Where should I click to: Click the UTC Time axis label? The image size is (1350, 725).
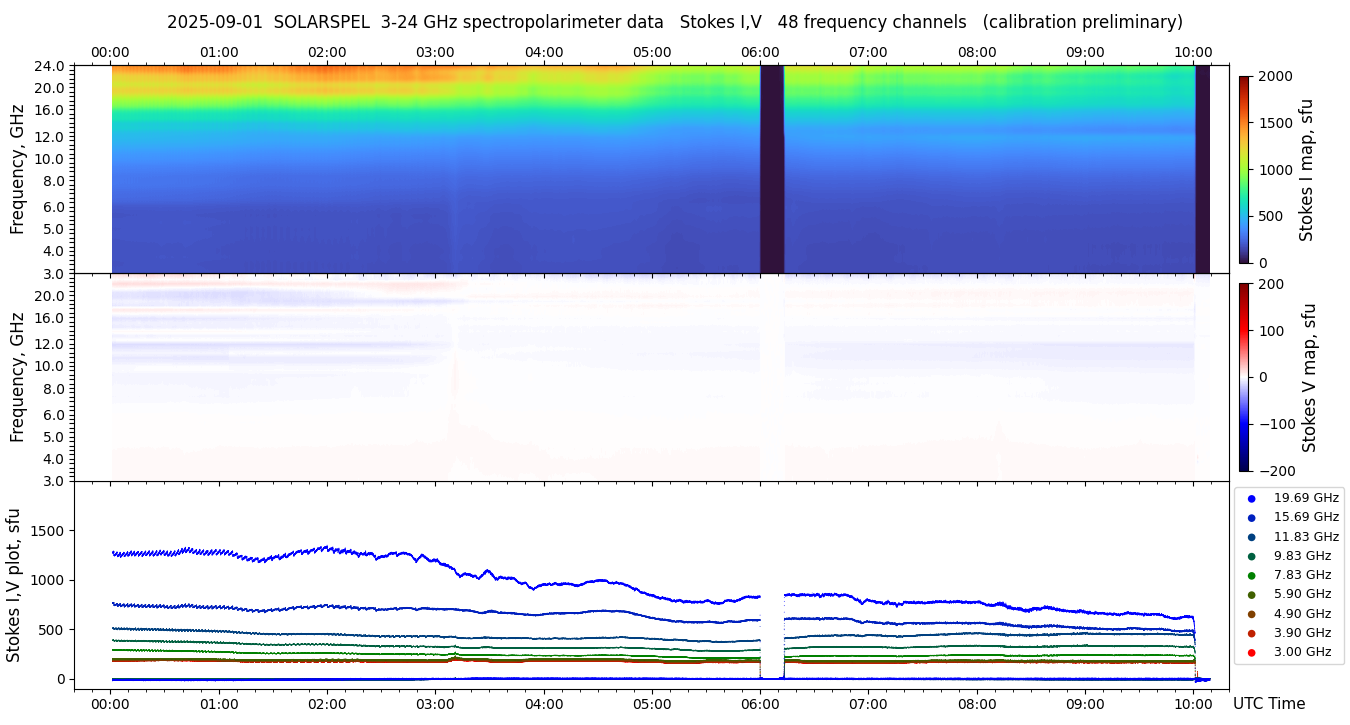pos(1268,703)
